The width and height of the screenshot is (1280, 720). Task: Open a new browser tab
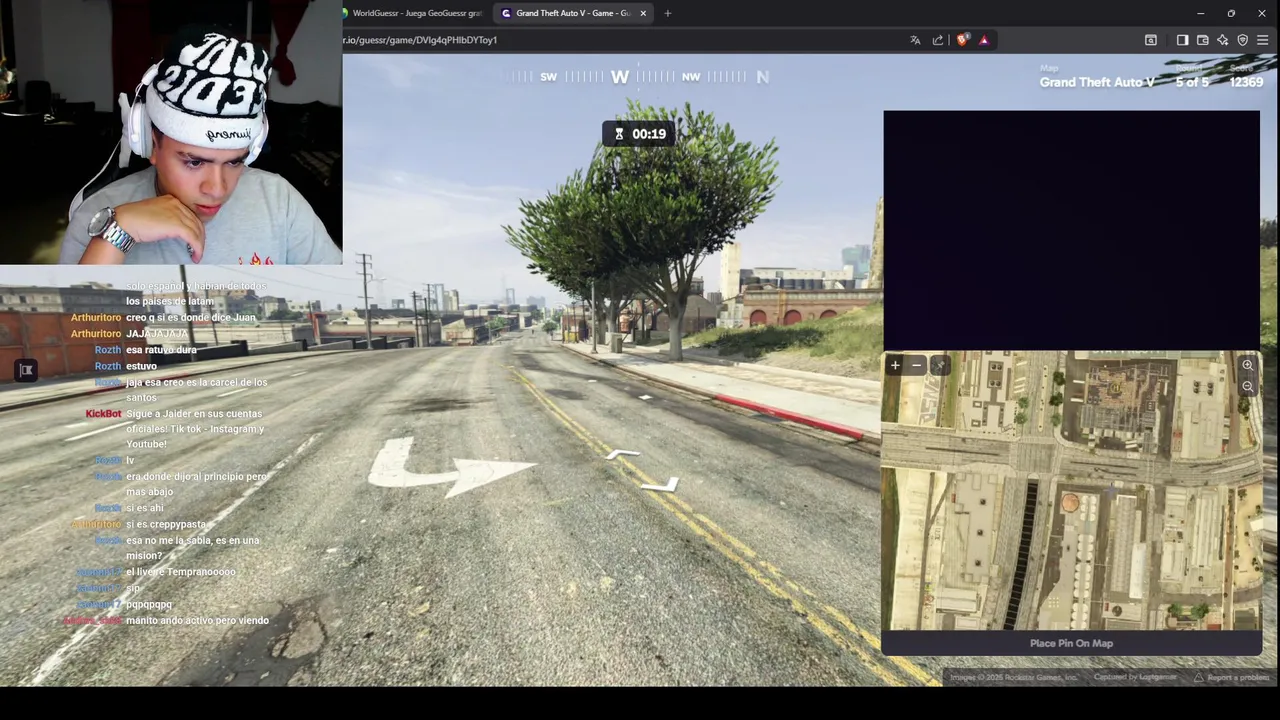coord(667,13)
